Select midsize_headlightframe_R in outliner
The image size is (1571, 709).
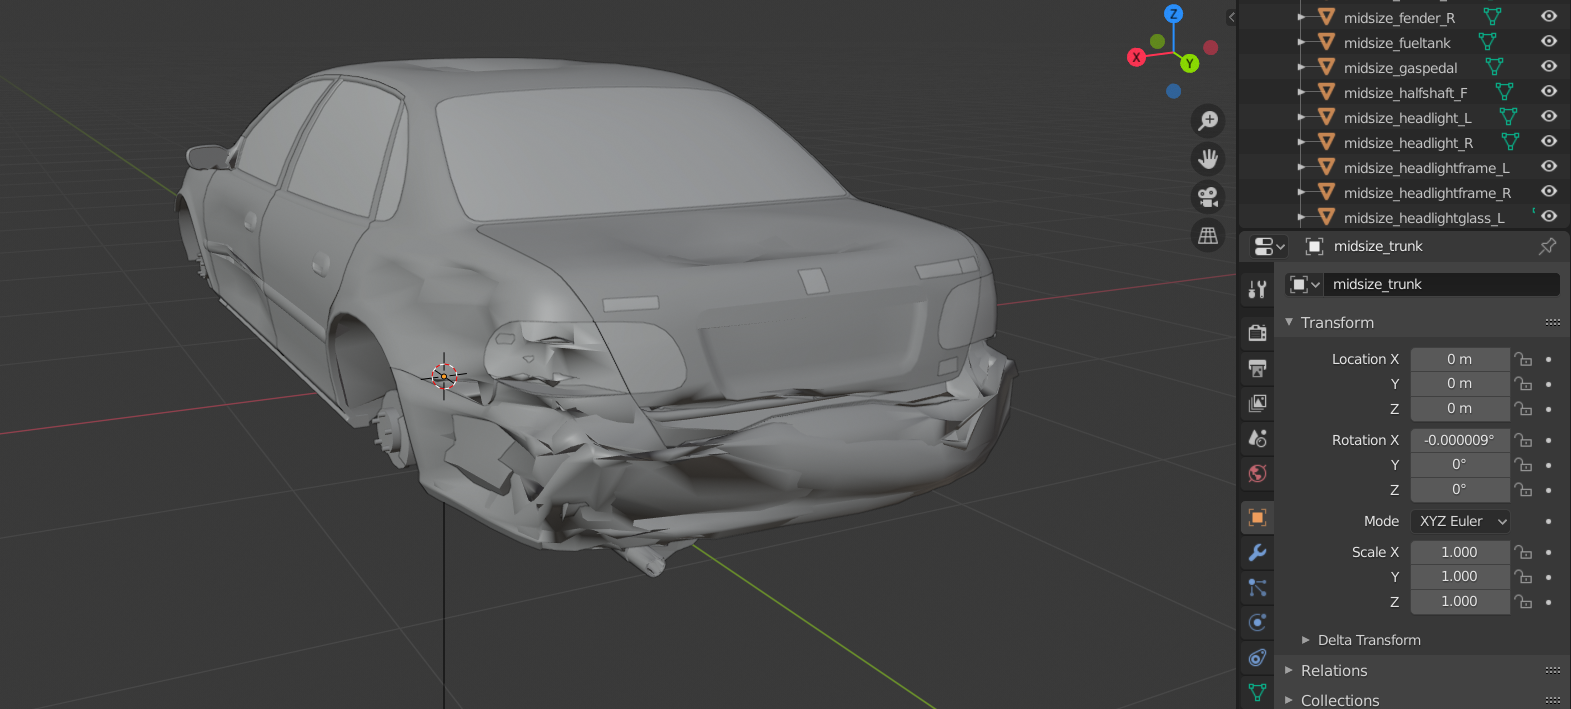click(1427, 192)
